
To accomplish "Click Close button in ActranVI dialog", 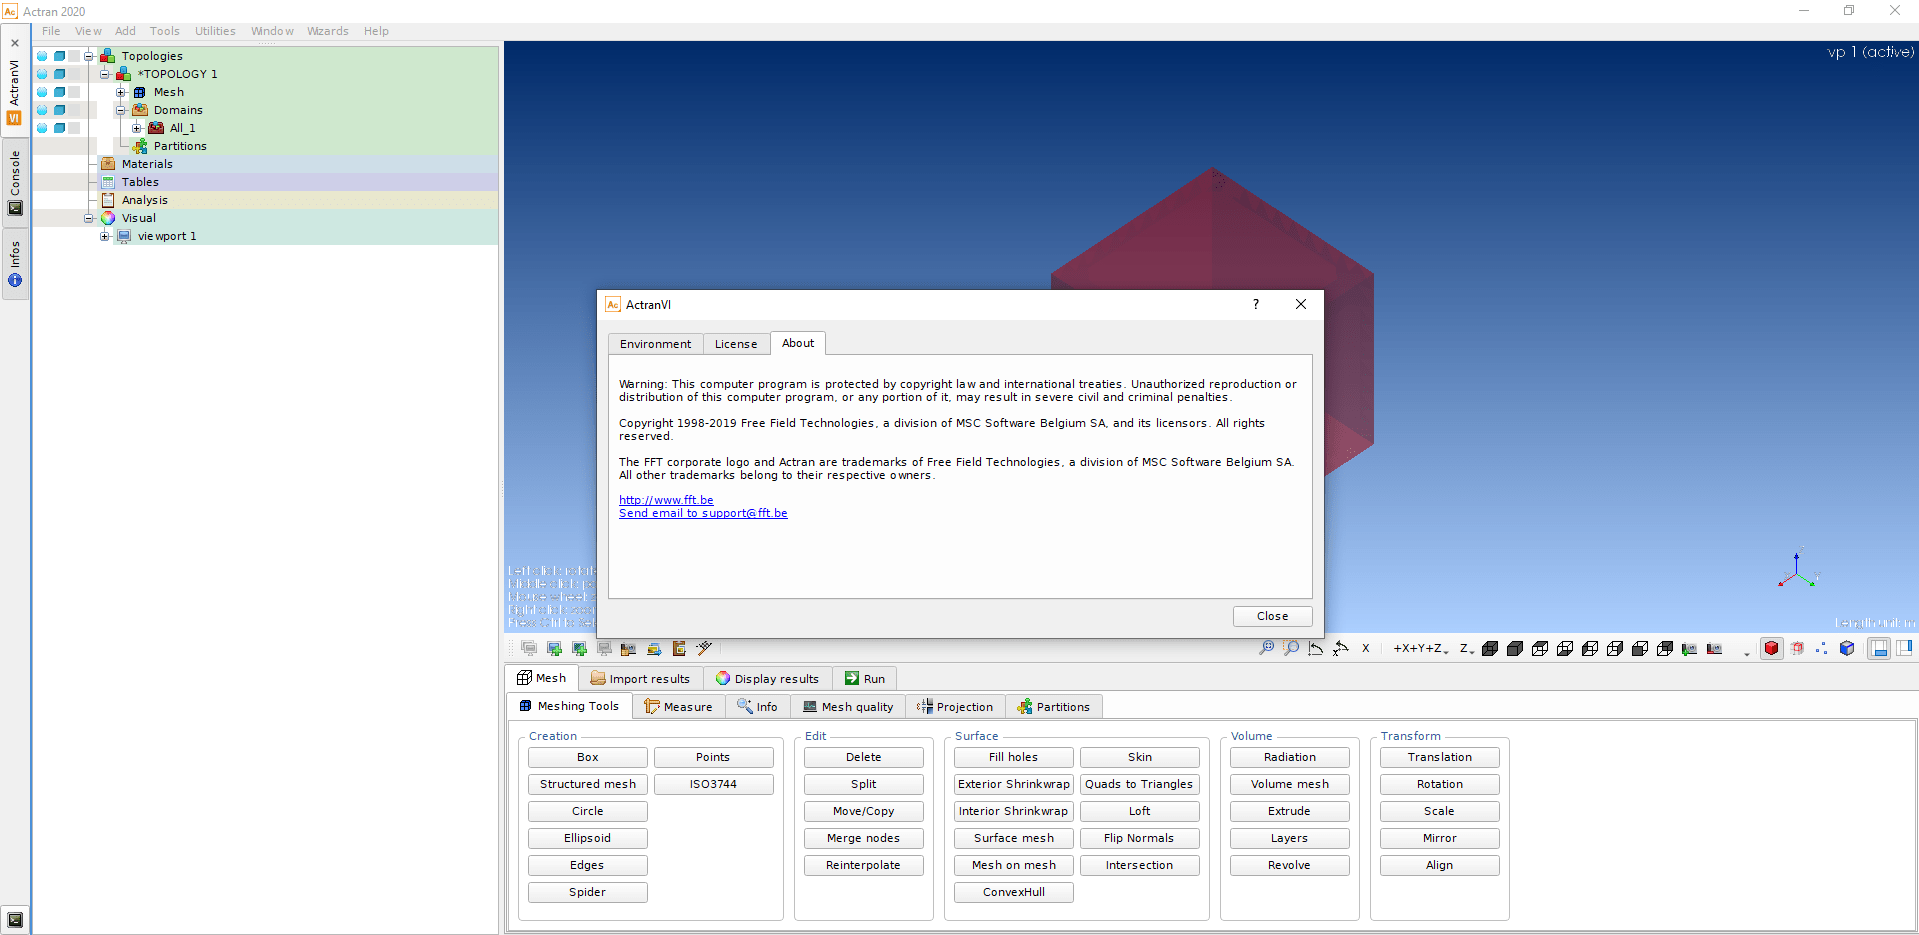I will click(1272, 616).
